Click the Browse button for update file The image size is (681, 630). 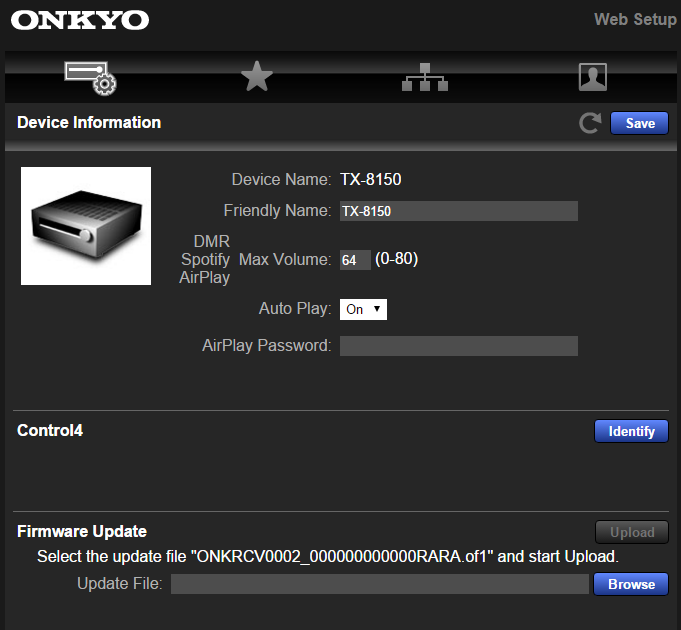coord(631,584)
